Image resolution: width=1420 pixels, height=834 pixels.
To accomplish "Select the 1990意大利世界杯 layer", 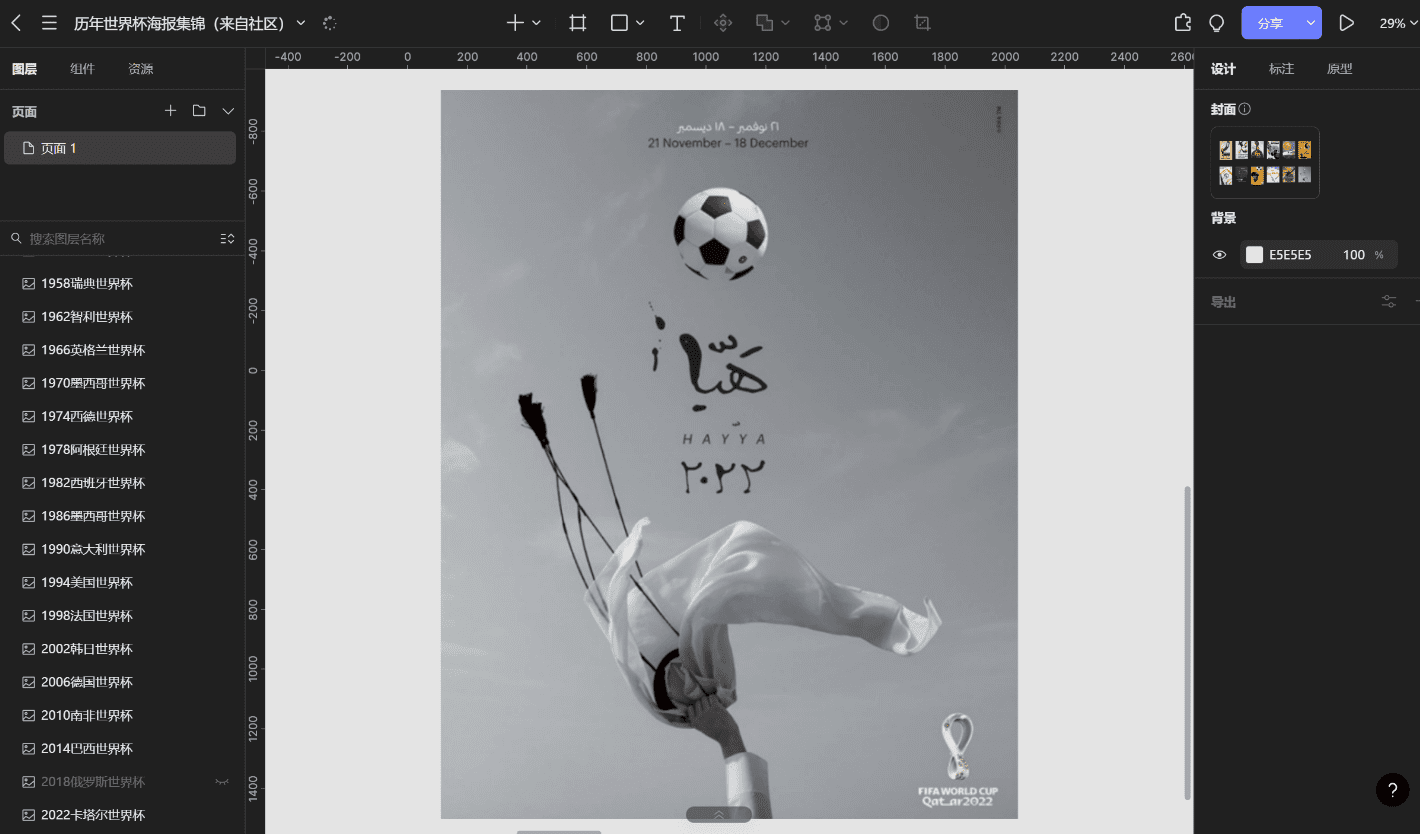I will pyautogui.click(x=122, y=549).
